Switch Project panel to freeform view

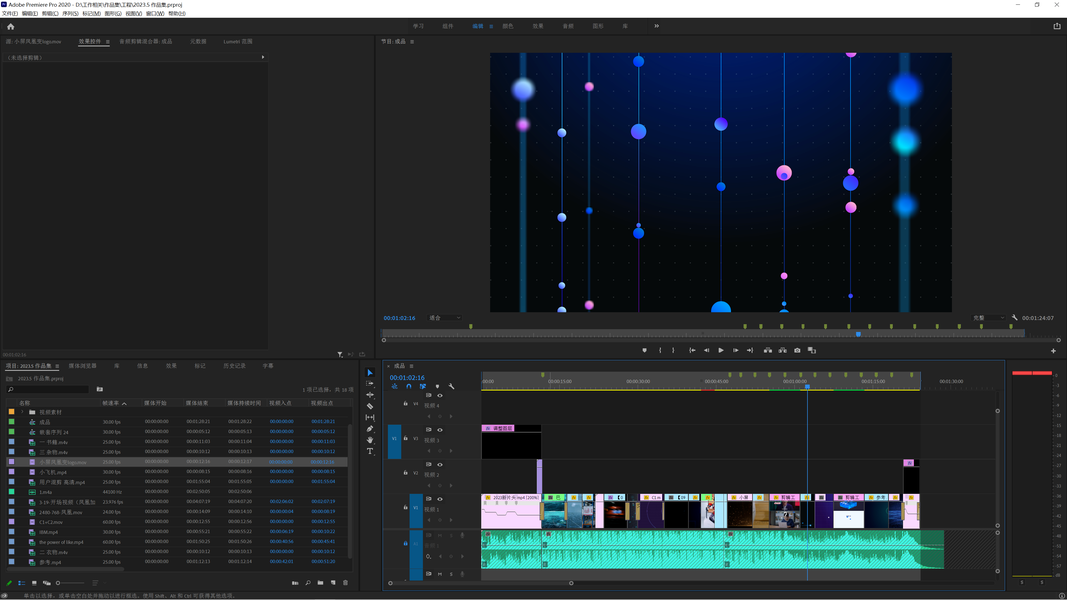coord(46,583)
